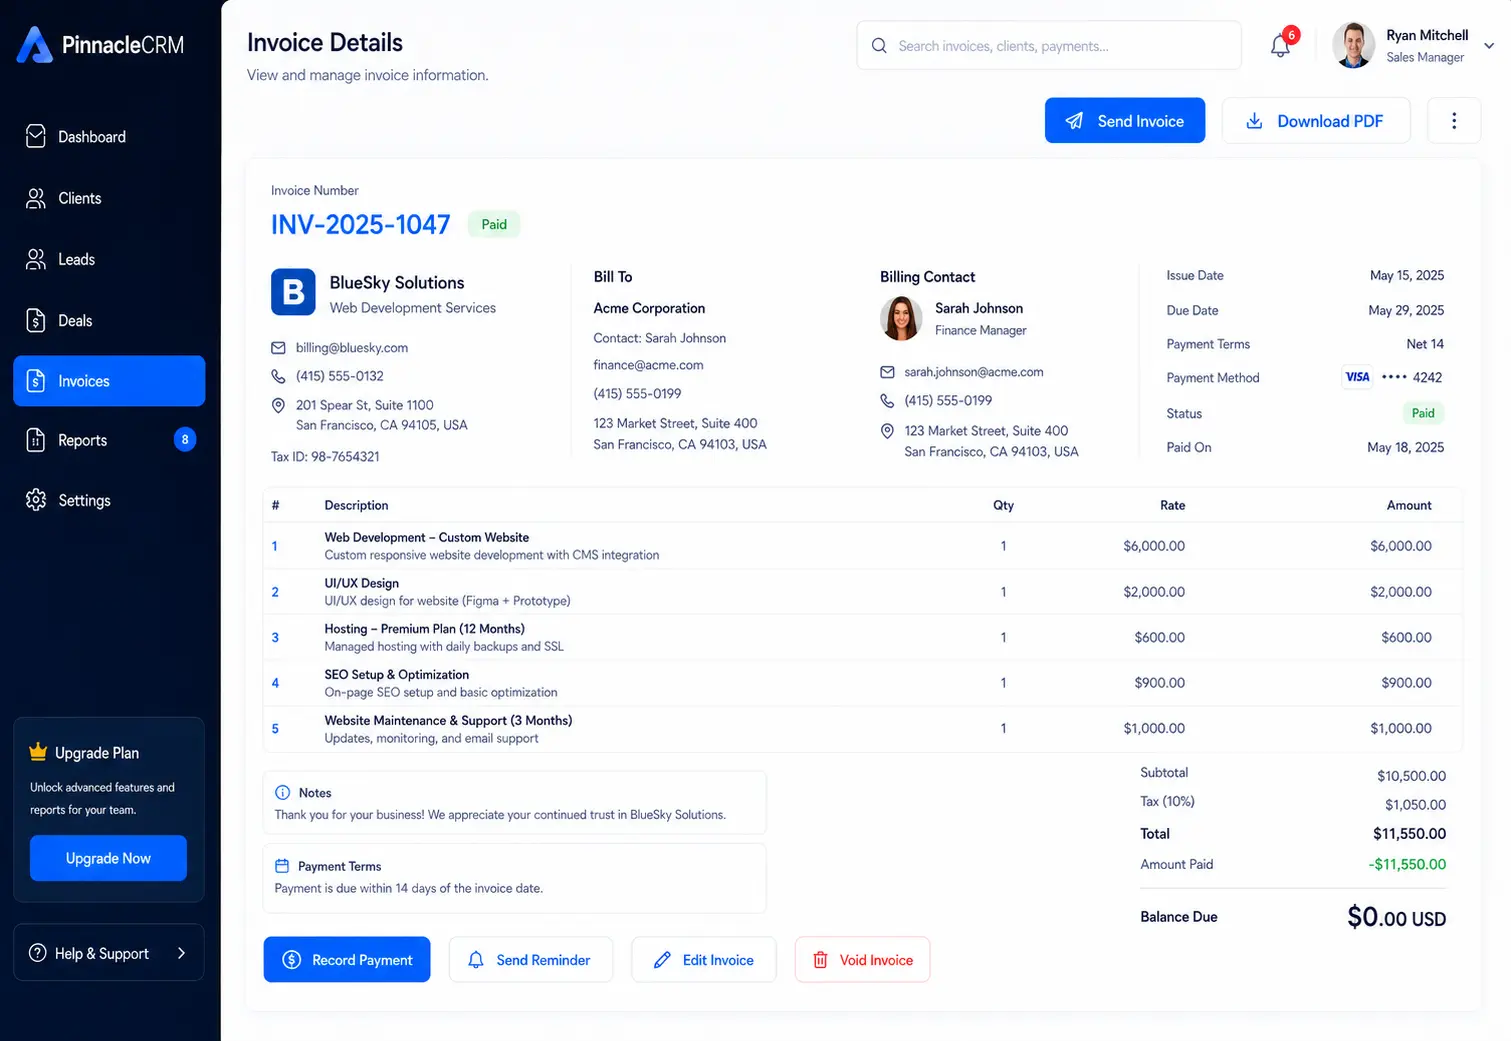Open the three-dot more options menu
The image size is (1511, 1041).
[1454, 121]
